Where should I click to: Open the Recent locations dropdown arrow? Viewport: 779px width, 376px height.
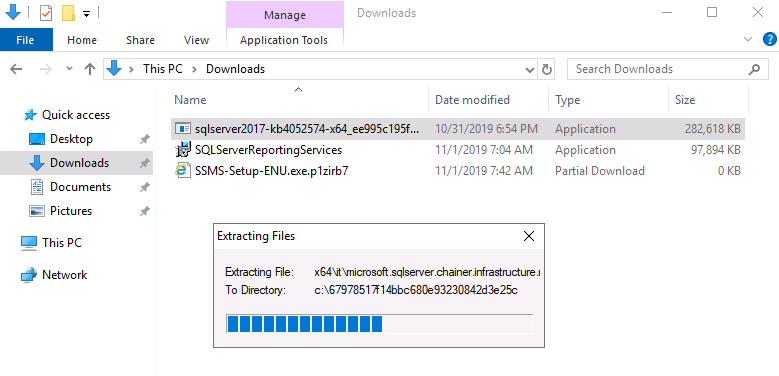[69, 69]
